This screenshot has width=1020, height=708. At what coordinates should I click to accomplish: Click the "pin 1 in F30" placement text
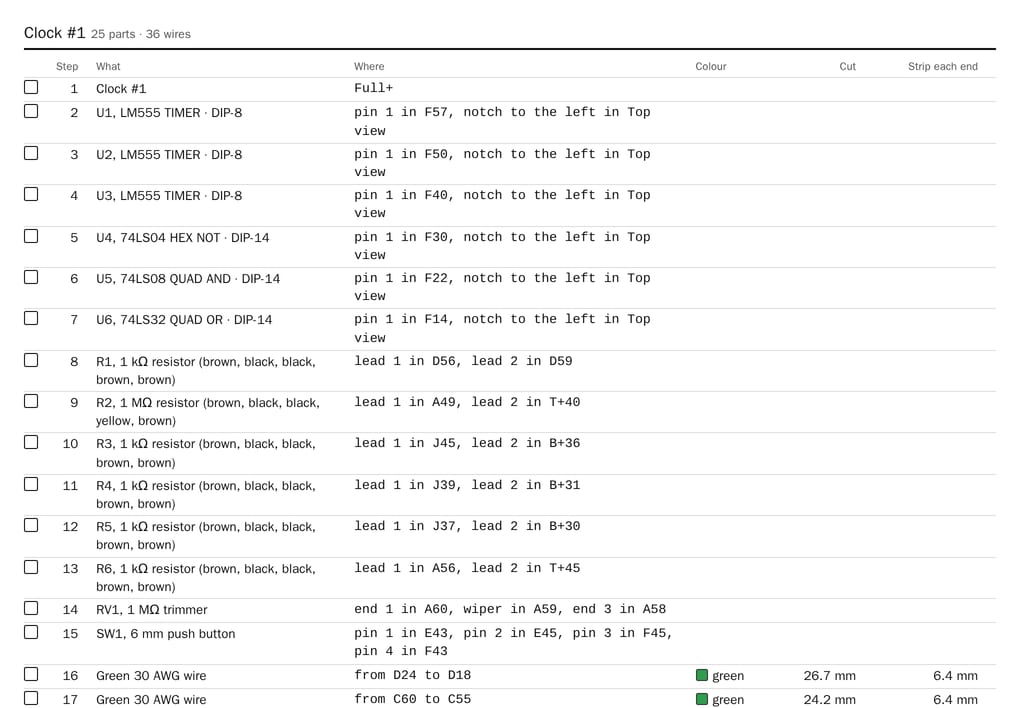(401, 237)
